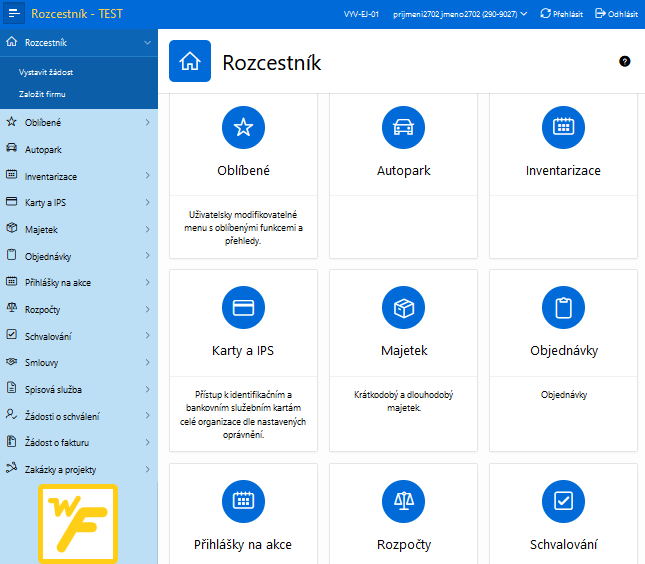Click the yellow WF logo
Viewport: 645px width, 564px height.
coord(78,523)
